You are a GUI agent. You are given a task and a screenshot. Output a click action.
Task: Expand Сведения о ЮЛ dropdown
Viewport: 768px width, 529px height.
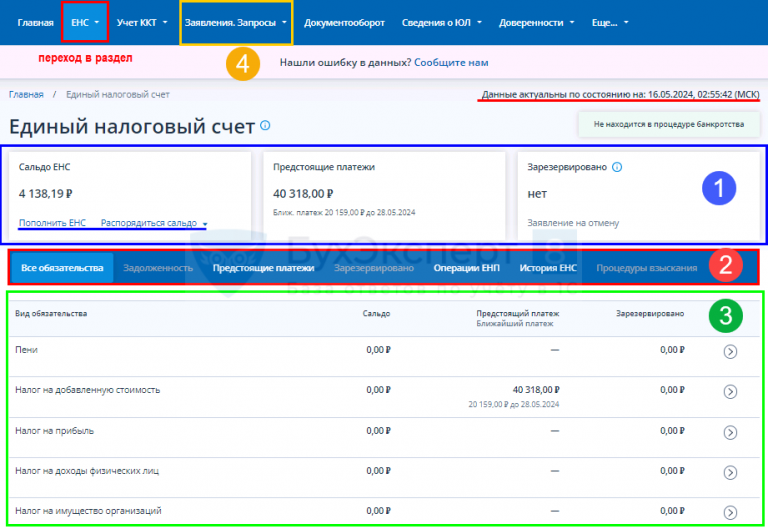click(442, 23)
